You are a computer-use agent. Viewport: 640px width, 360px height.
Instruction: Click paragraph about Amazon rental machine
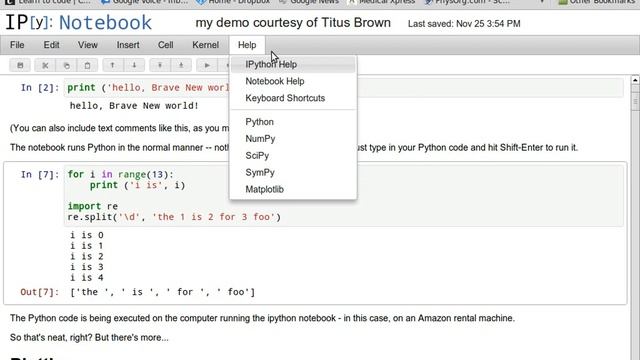click(262, 318)
